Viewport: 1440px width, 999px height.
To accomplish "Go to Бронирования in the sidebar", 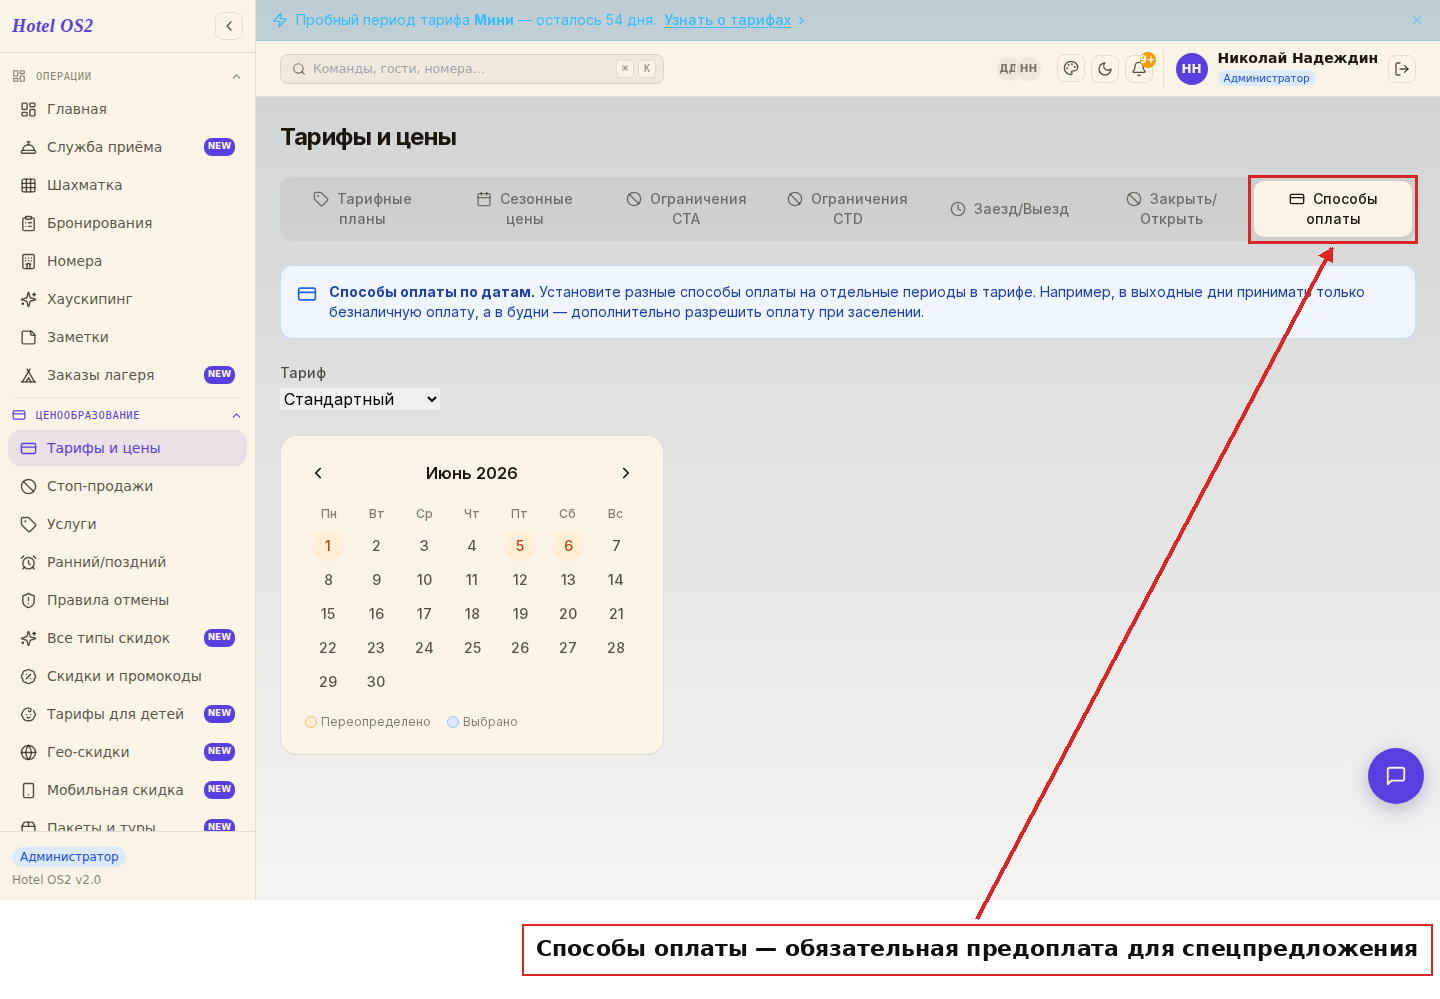I will (x=127, y=223).
